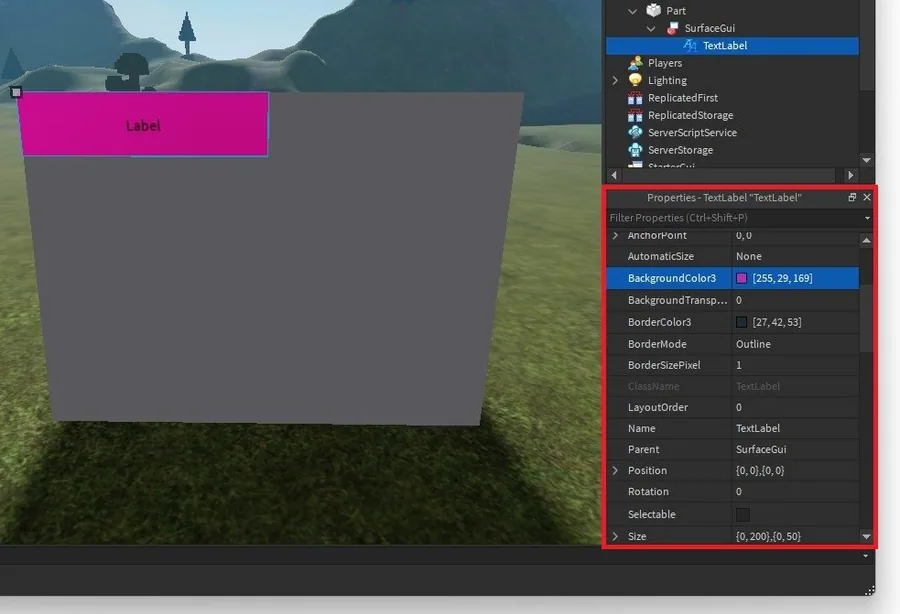Undock the Properties panel window

(x=852, y=197)
